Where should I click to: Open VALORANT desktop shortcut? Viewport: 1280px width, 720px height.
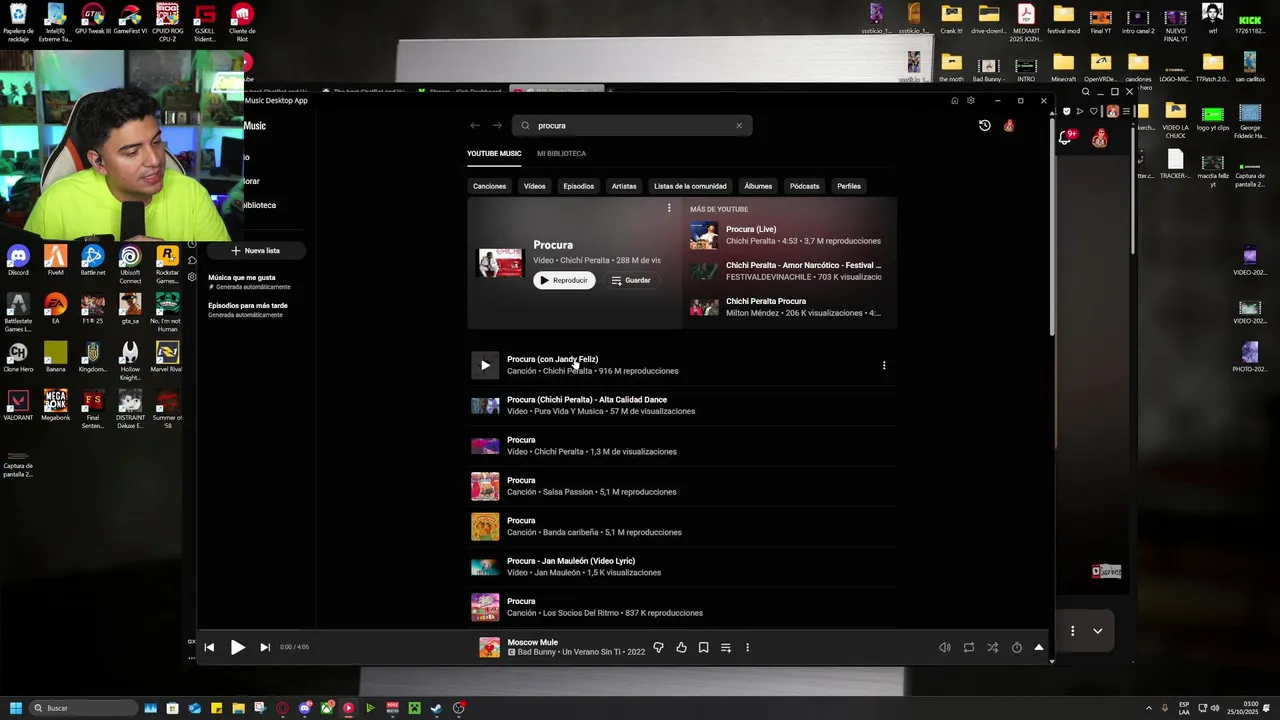[x=18, y=405]
